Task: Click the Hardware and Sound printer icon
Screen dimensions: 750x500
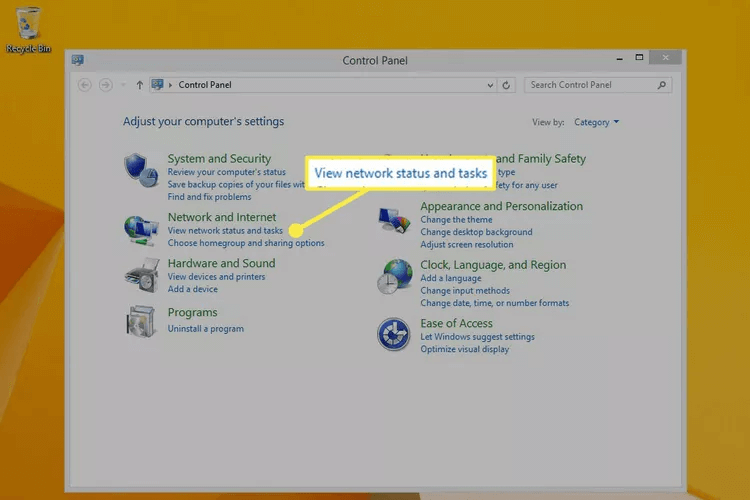Action: pyautogui.click(x=142, y=275)
